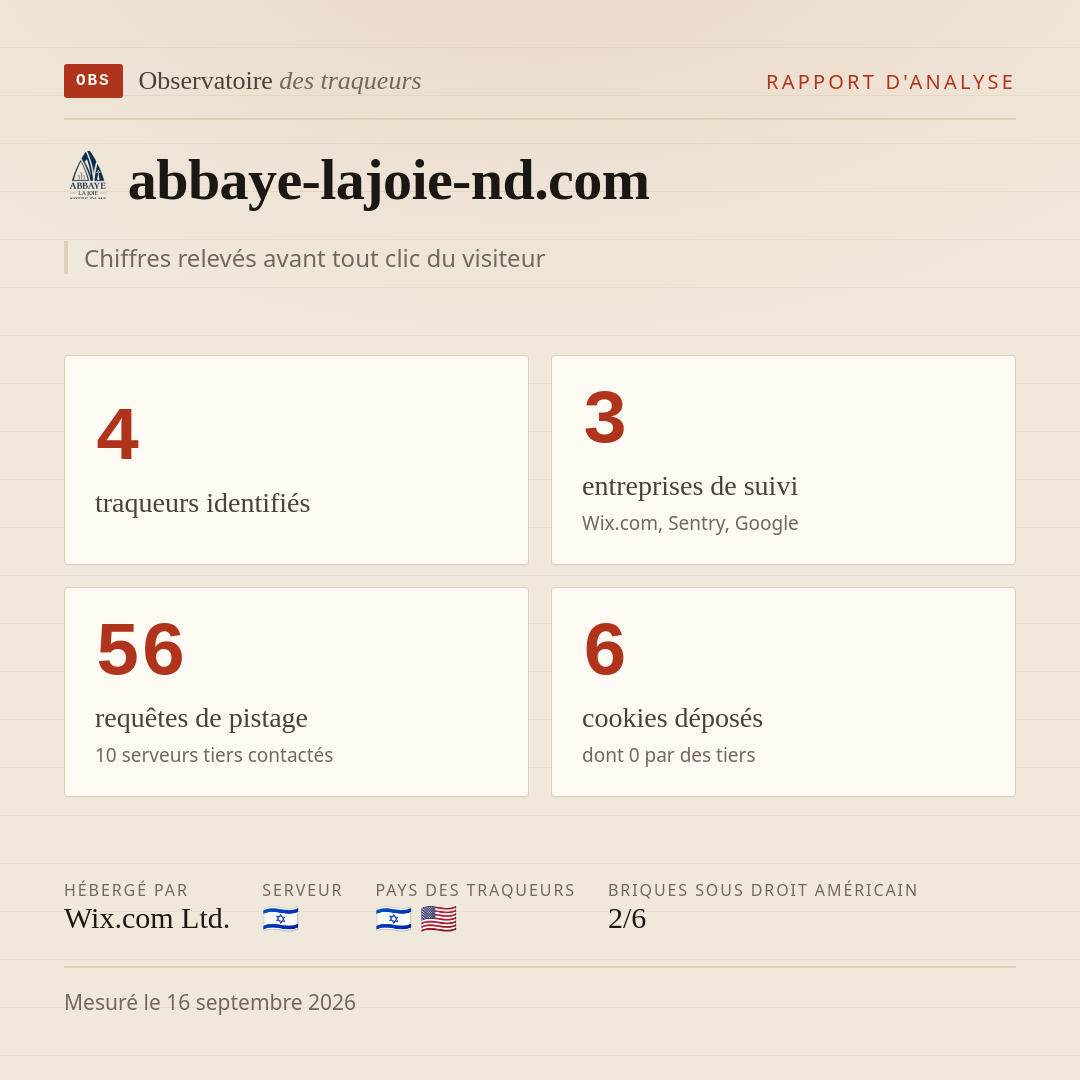Click the traqueurs identifiés label
Viewport: 1080px width, 1080px height.
202,503
